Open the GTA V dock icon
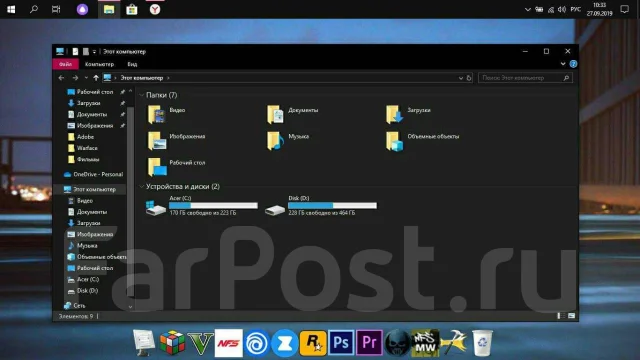 (200, 343)
